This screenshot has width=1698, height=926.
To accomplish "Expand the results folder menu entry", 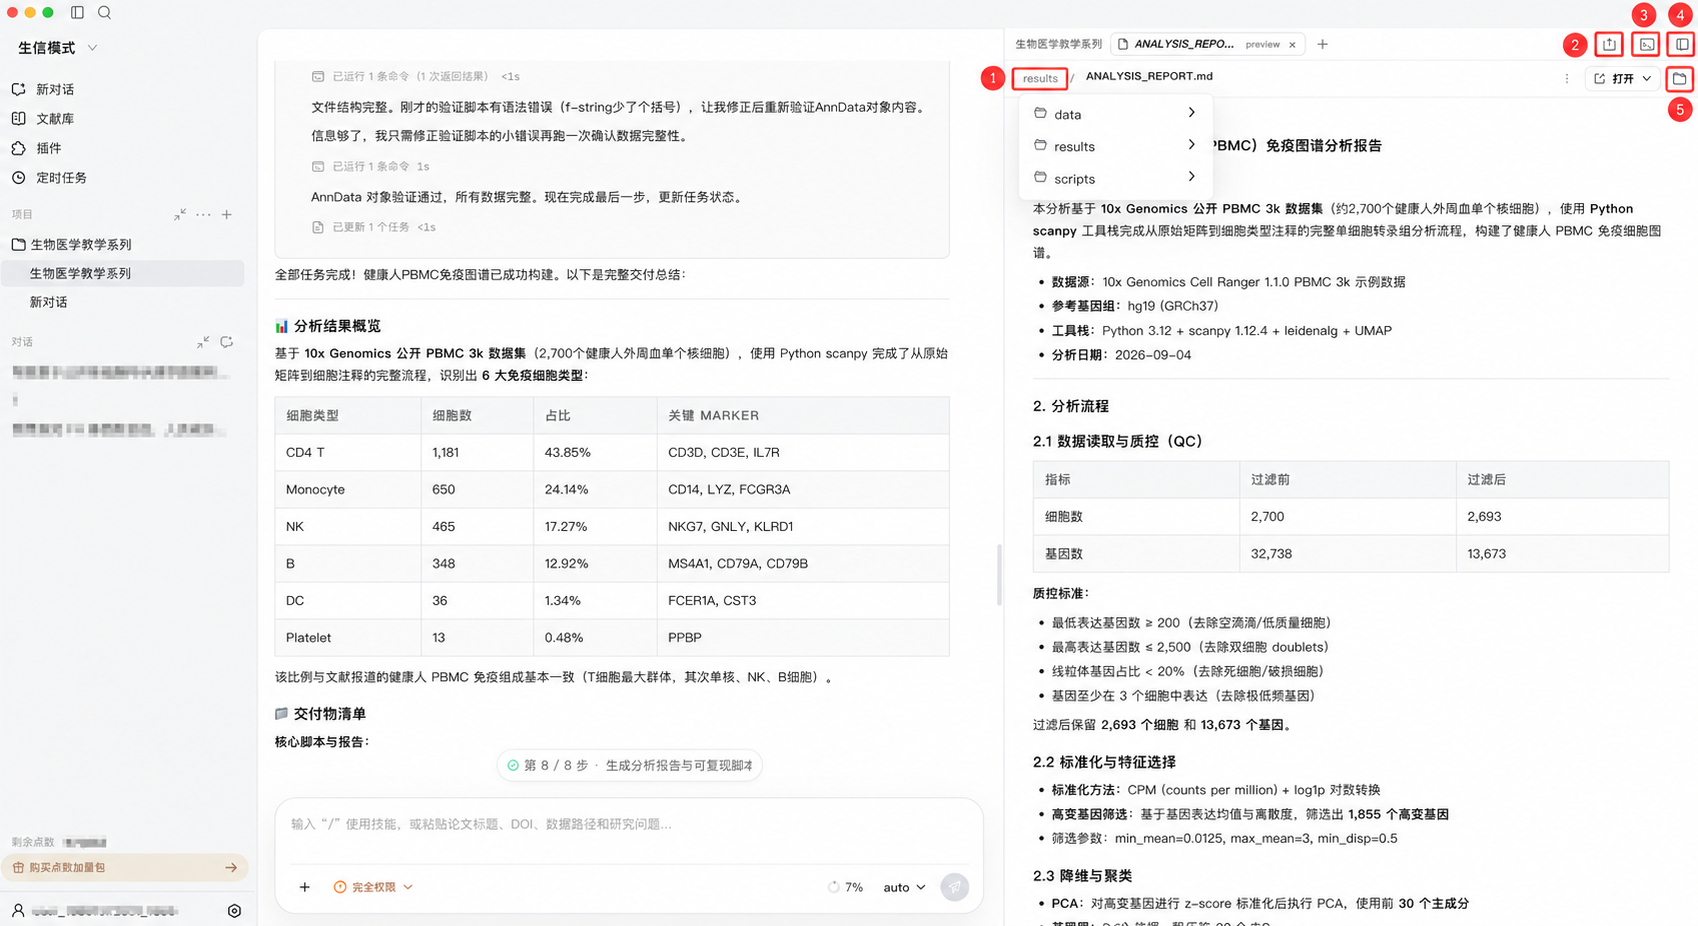I will click(1115, 146).
